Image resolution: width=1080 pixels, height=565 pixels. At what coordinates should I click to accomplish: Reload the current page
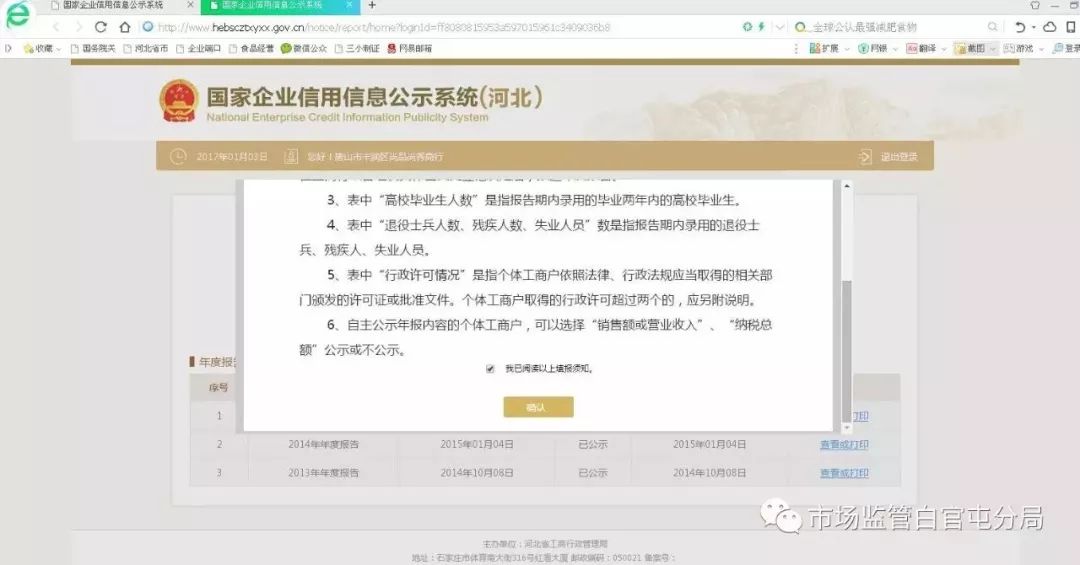pos(101,28)
